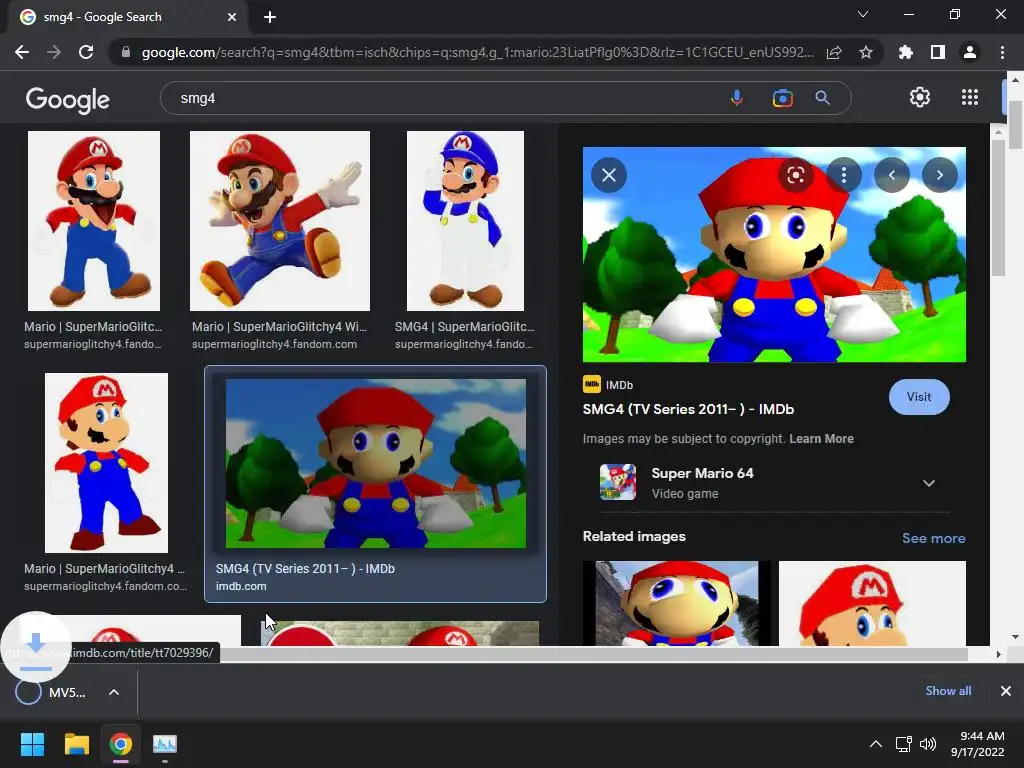Click the browser back arrow
This screenshot has width=1024, height=768.
coord(22,52)
